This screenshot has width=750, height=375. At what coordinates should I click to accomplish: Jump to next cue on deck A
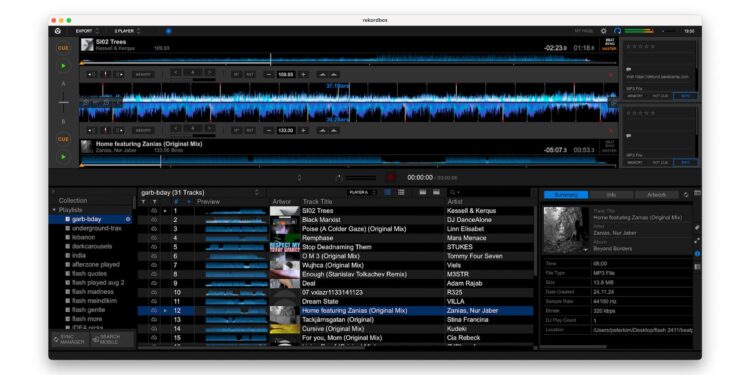120,75
